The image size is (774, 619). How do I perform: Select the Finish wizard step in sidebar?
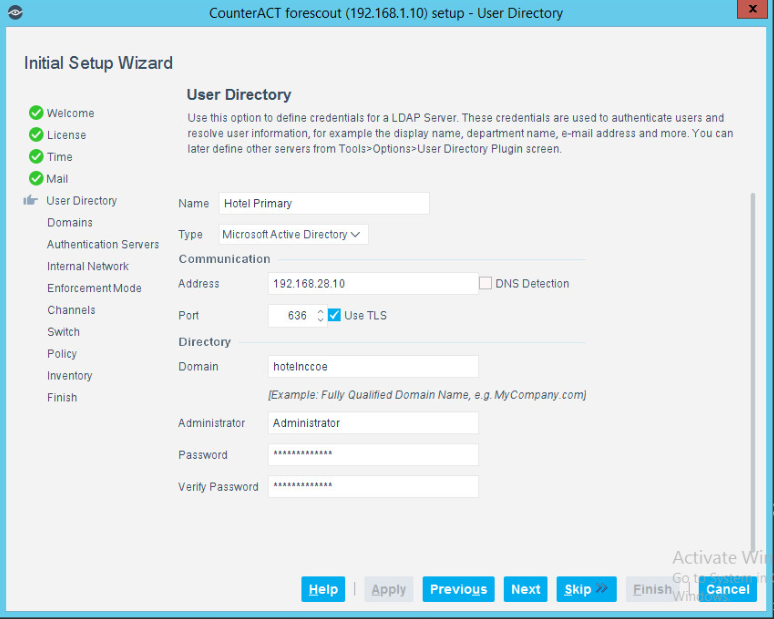[62, 397]
